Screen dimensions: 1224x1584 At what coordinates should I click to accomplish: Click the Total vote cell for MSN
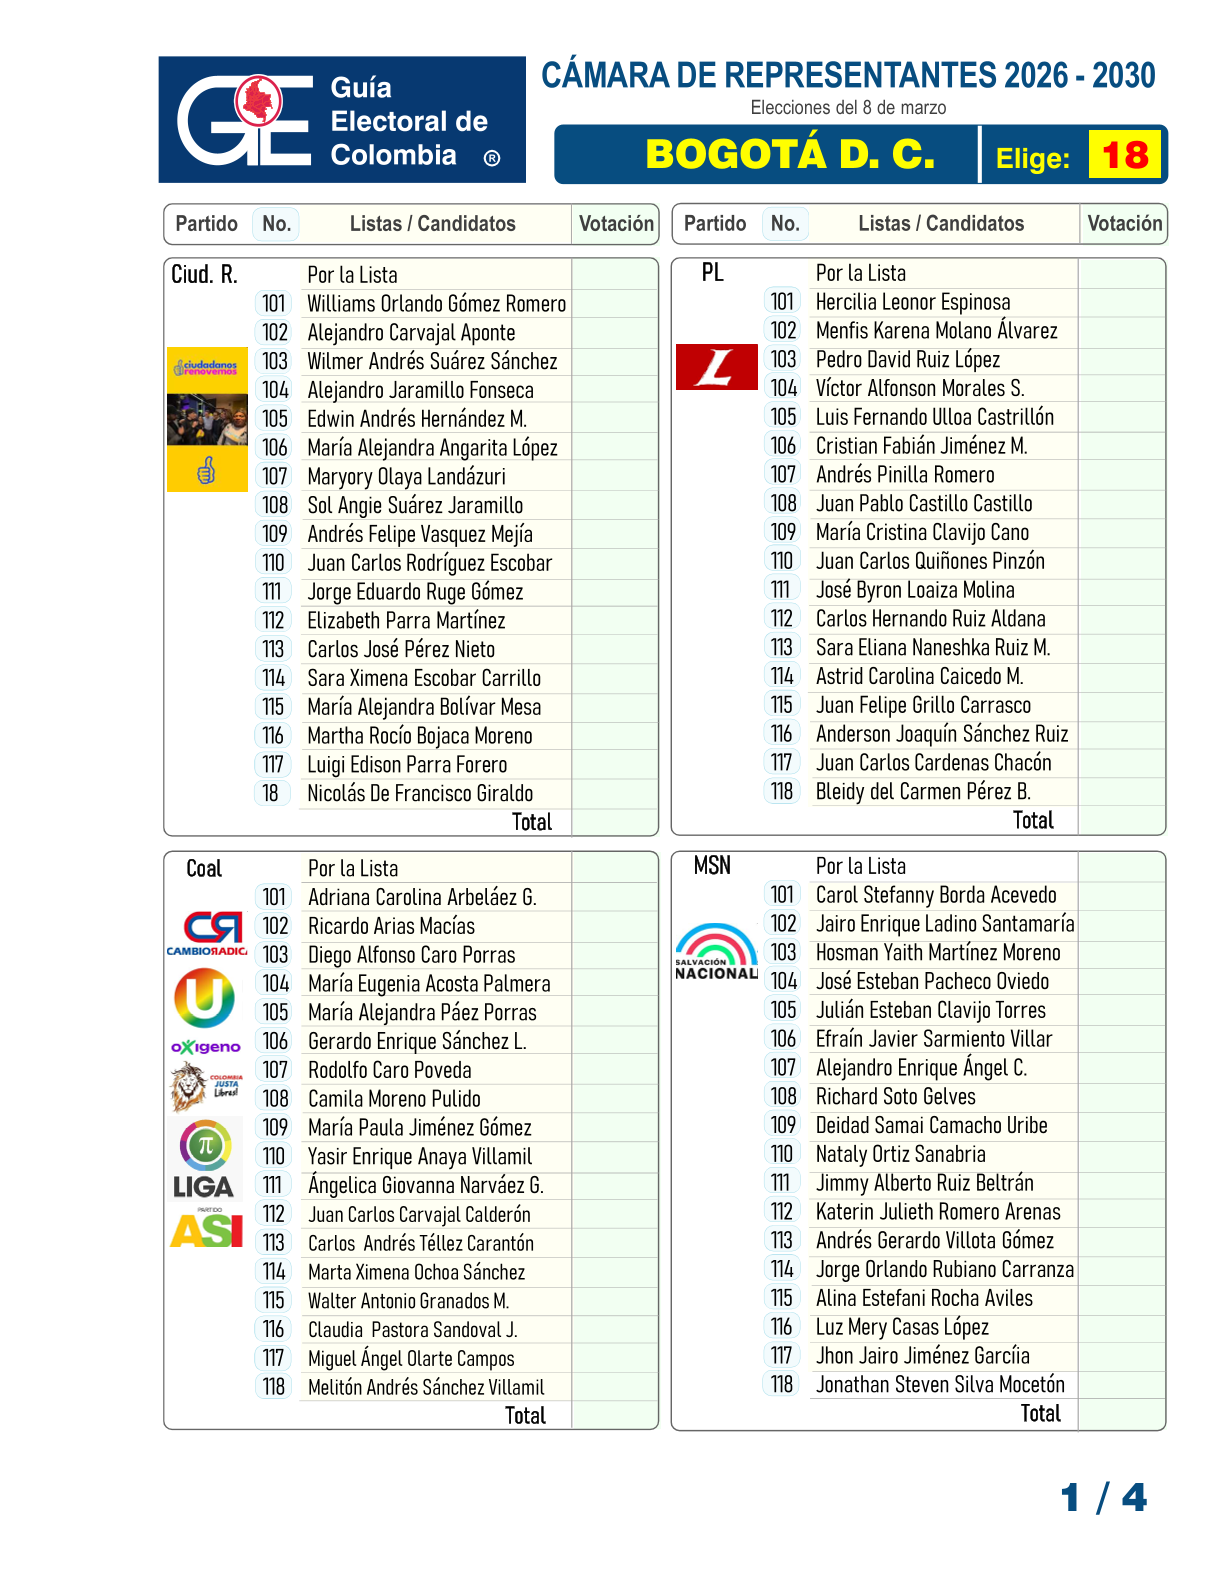[x=1121, y=1414]
